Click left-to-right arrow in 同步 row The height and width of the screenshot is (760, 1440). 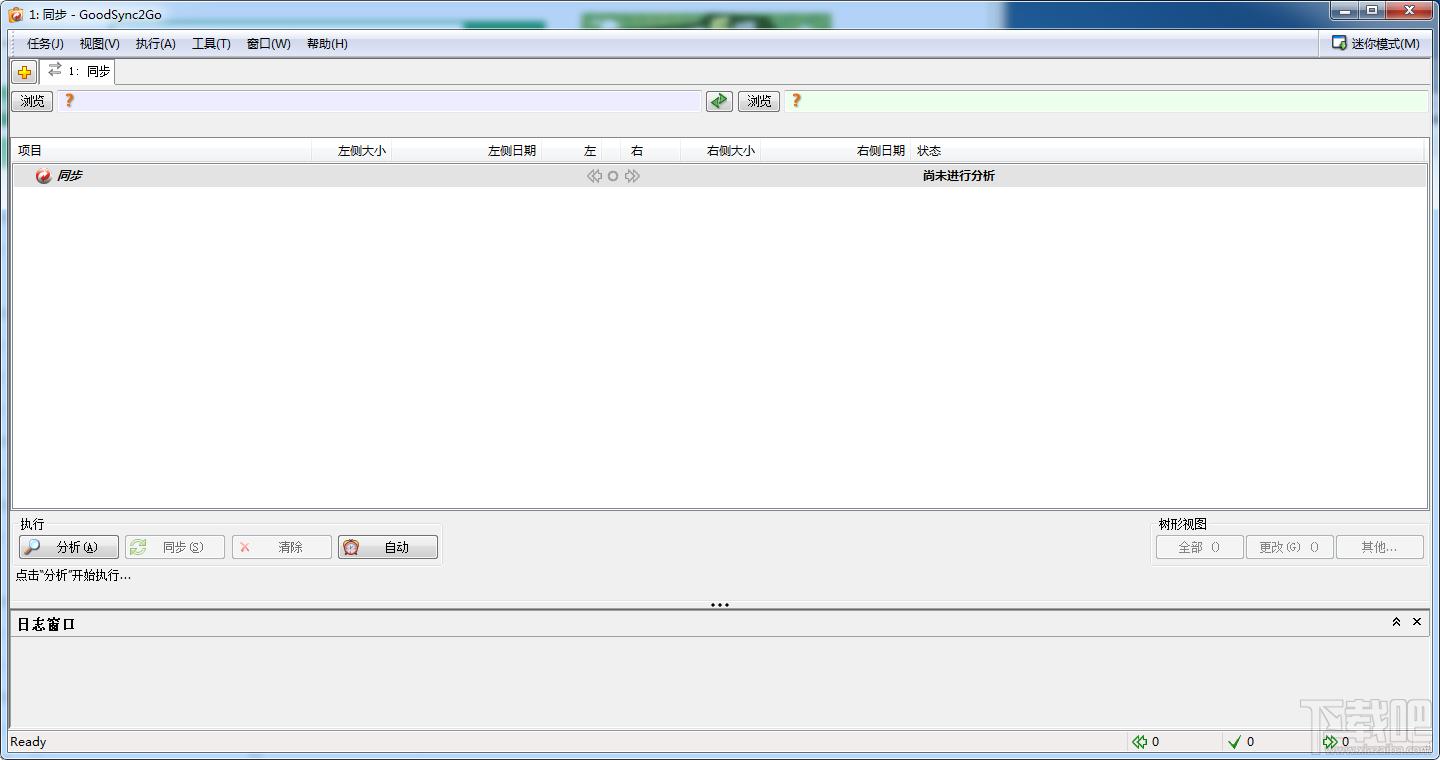pos(632,176)
